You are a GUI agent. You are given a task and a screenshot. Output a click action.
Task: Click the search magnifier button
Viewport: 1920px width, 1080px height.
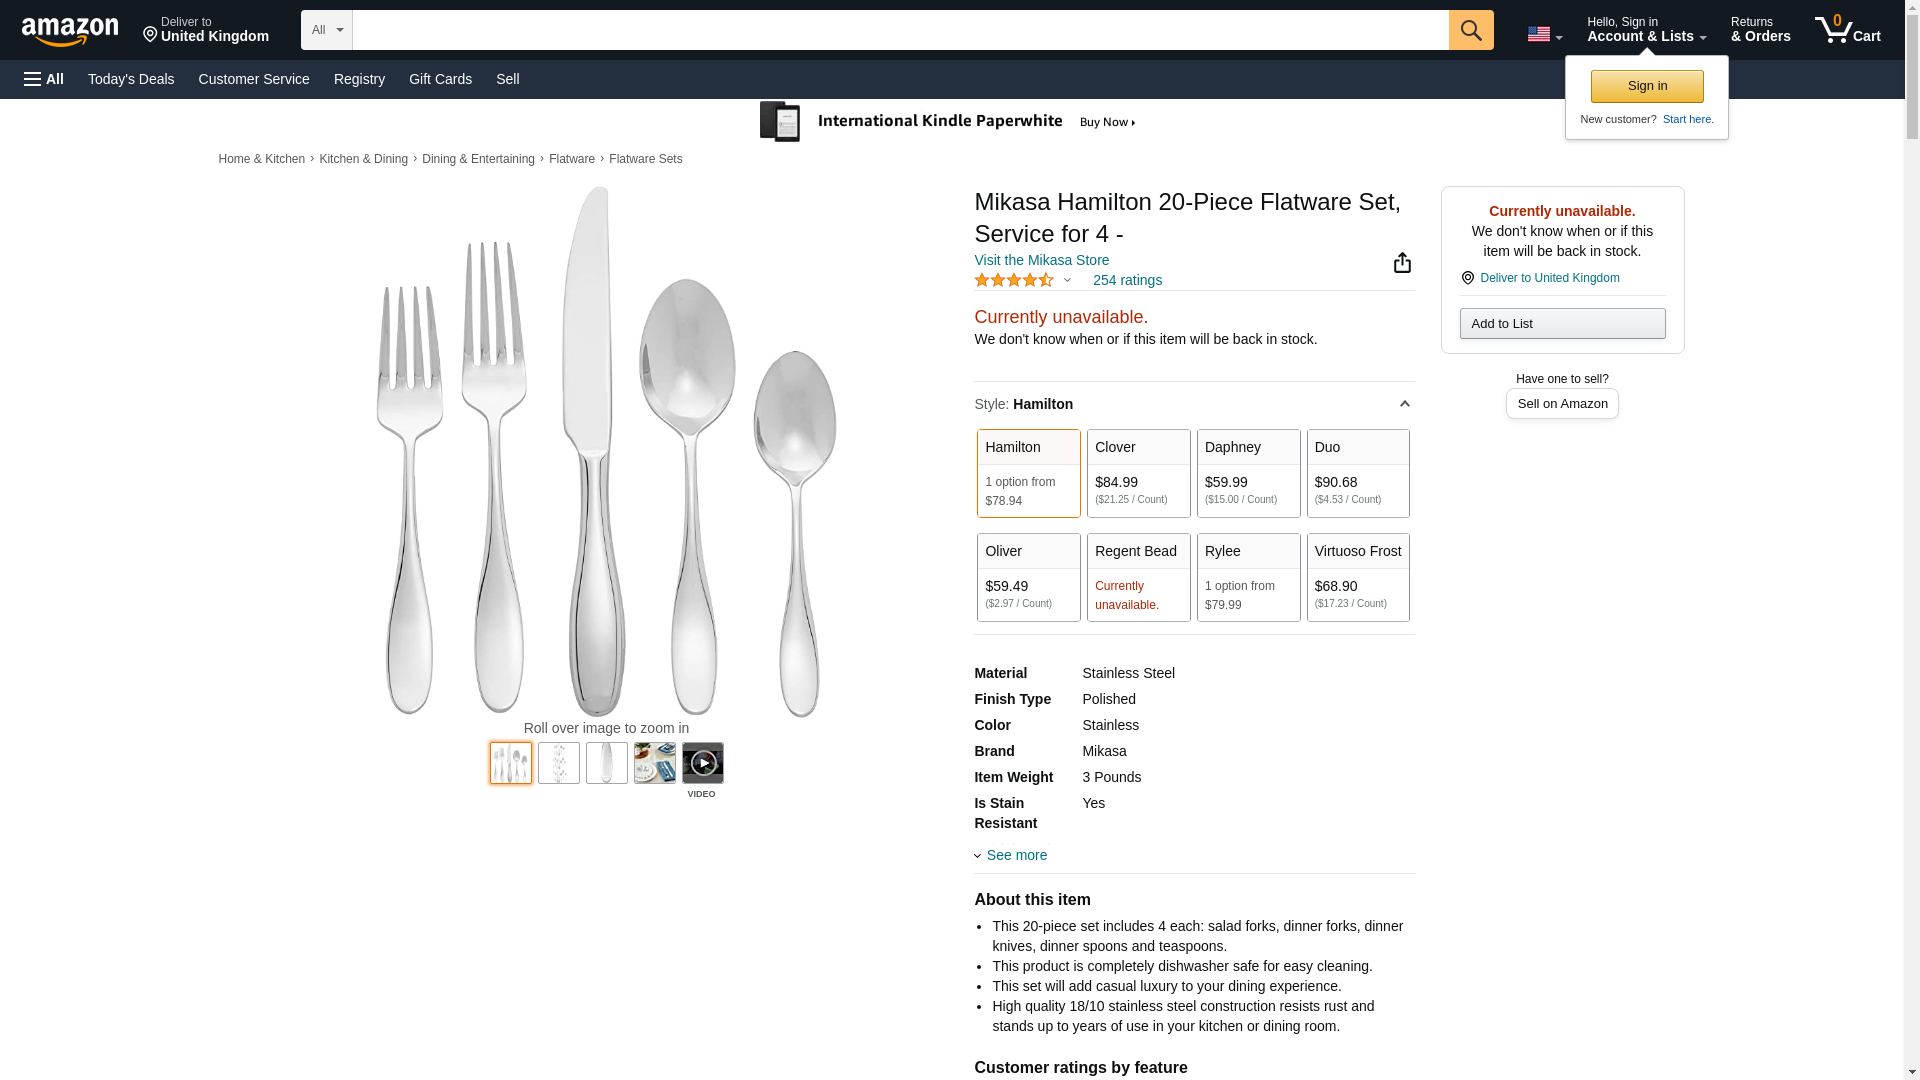(1470, 30)
